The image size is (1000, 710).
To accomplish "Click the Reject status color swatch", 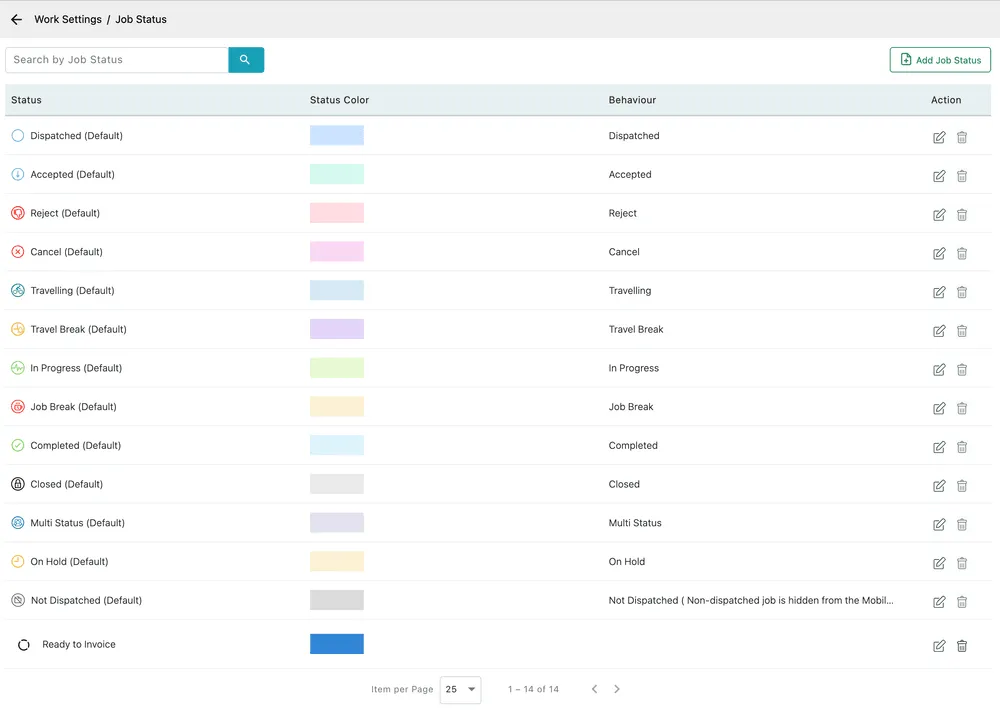I will pyautogui.click(x=337, y=213).
